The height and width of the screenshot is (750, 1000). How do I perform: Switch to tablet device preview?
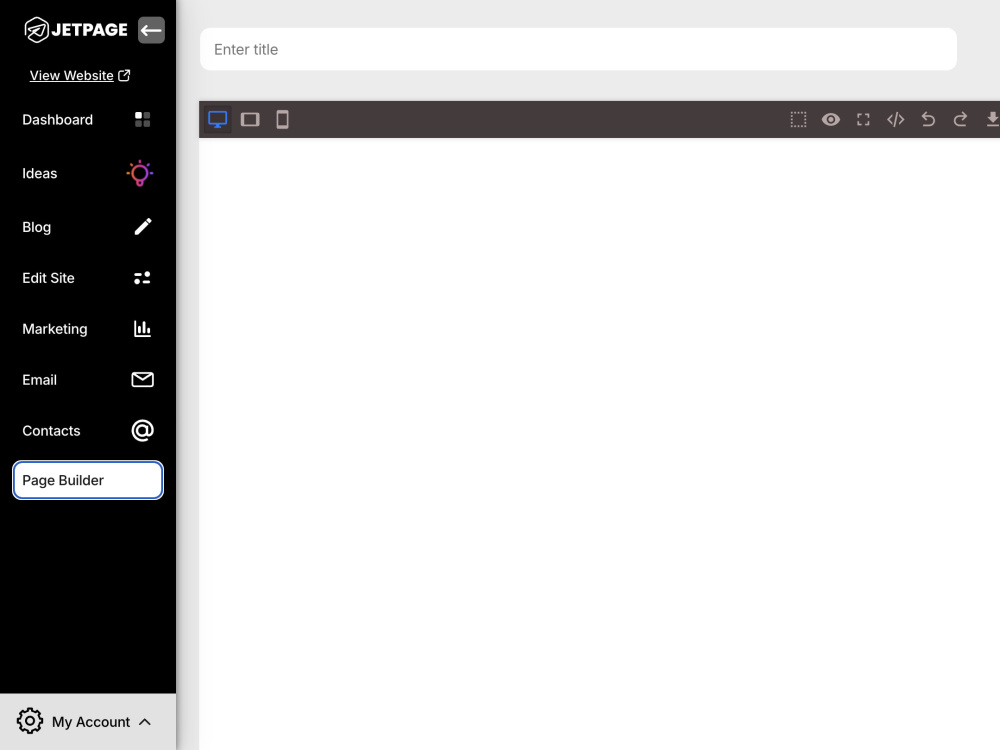click(x=250, y=119)
